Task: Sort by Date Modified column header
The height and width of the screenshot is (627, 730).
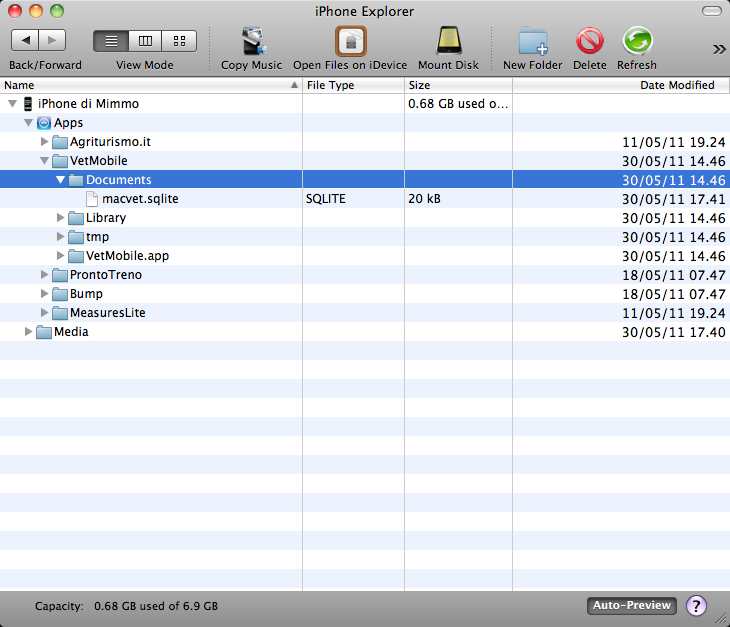Action: [621, 85]
